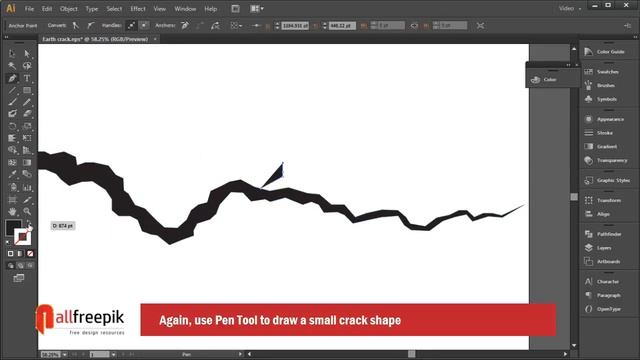
Task: Select the Eraser tool
Action: point(27,114)
